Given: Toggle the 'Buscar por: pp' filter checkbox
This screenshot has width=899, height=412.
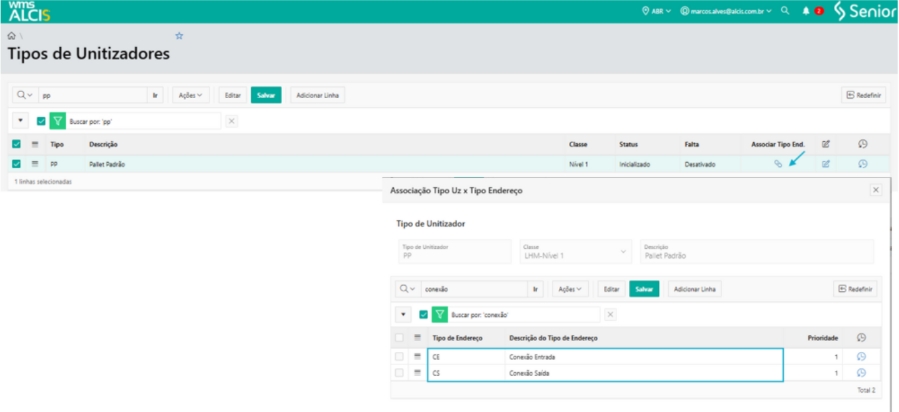Looking at the screenshot, I should coord(41,121).
